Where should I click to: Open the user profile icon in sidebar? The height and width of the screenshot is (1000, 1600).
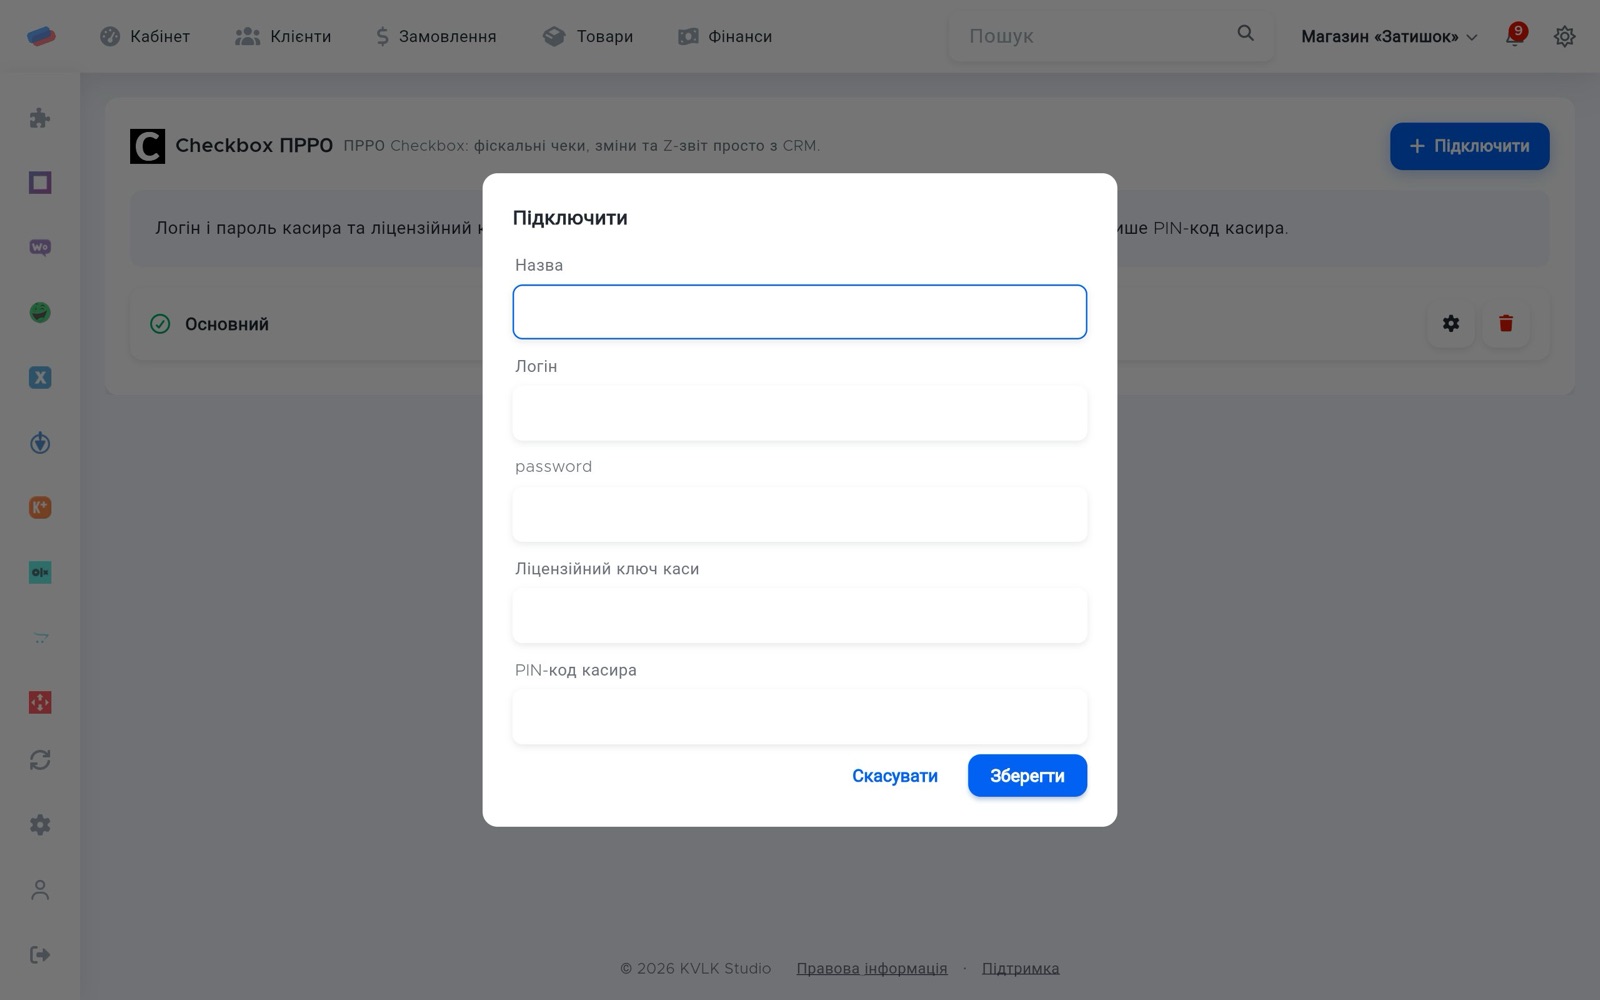[x=40, y=890]
